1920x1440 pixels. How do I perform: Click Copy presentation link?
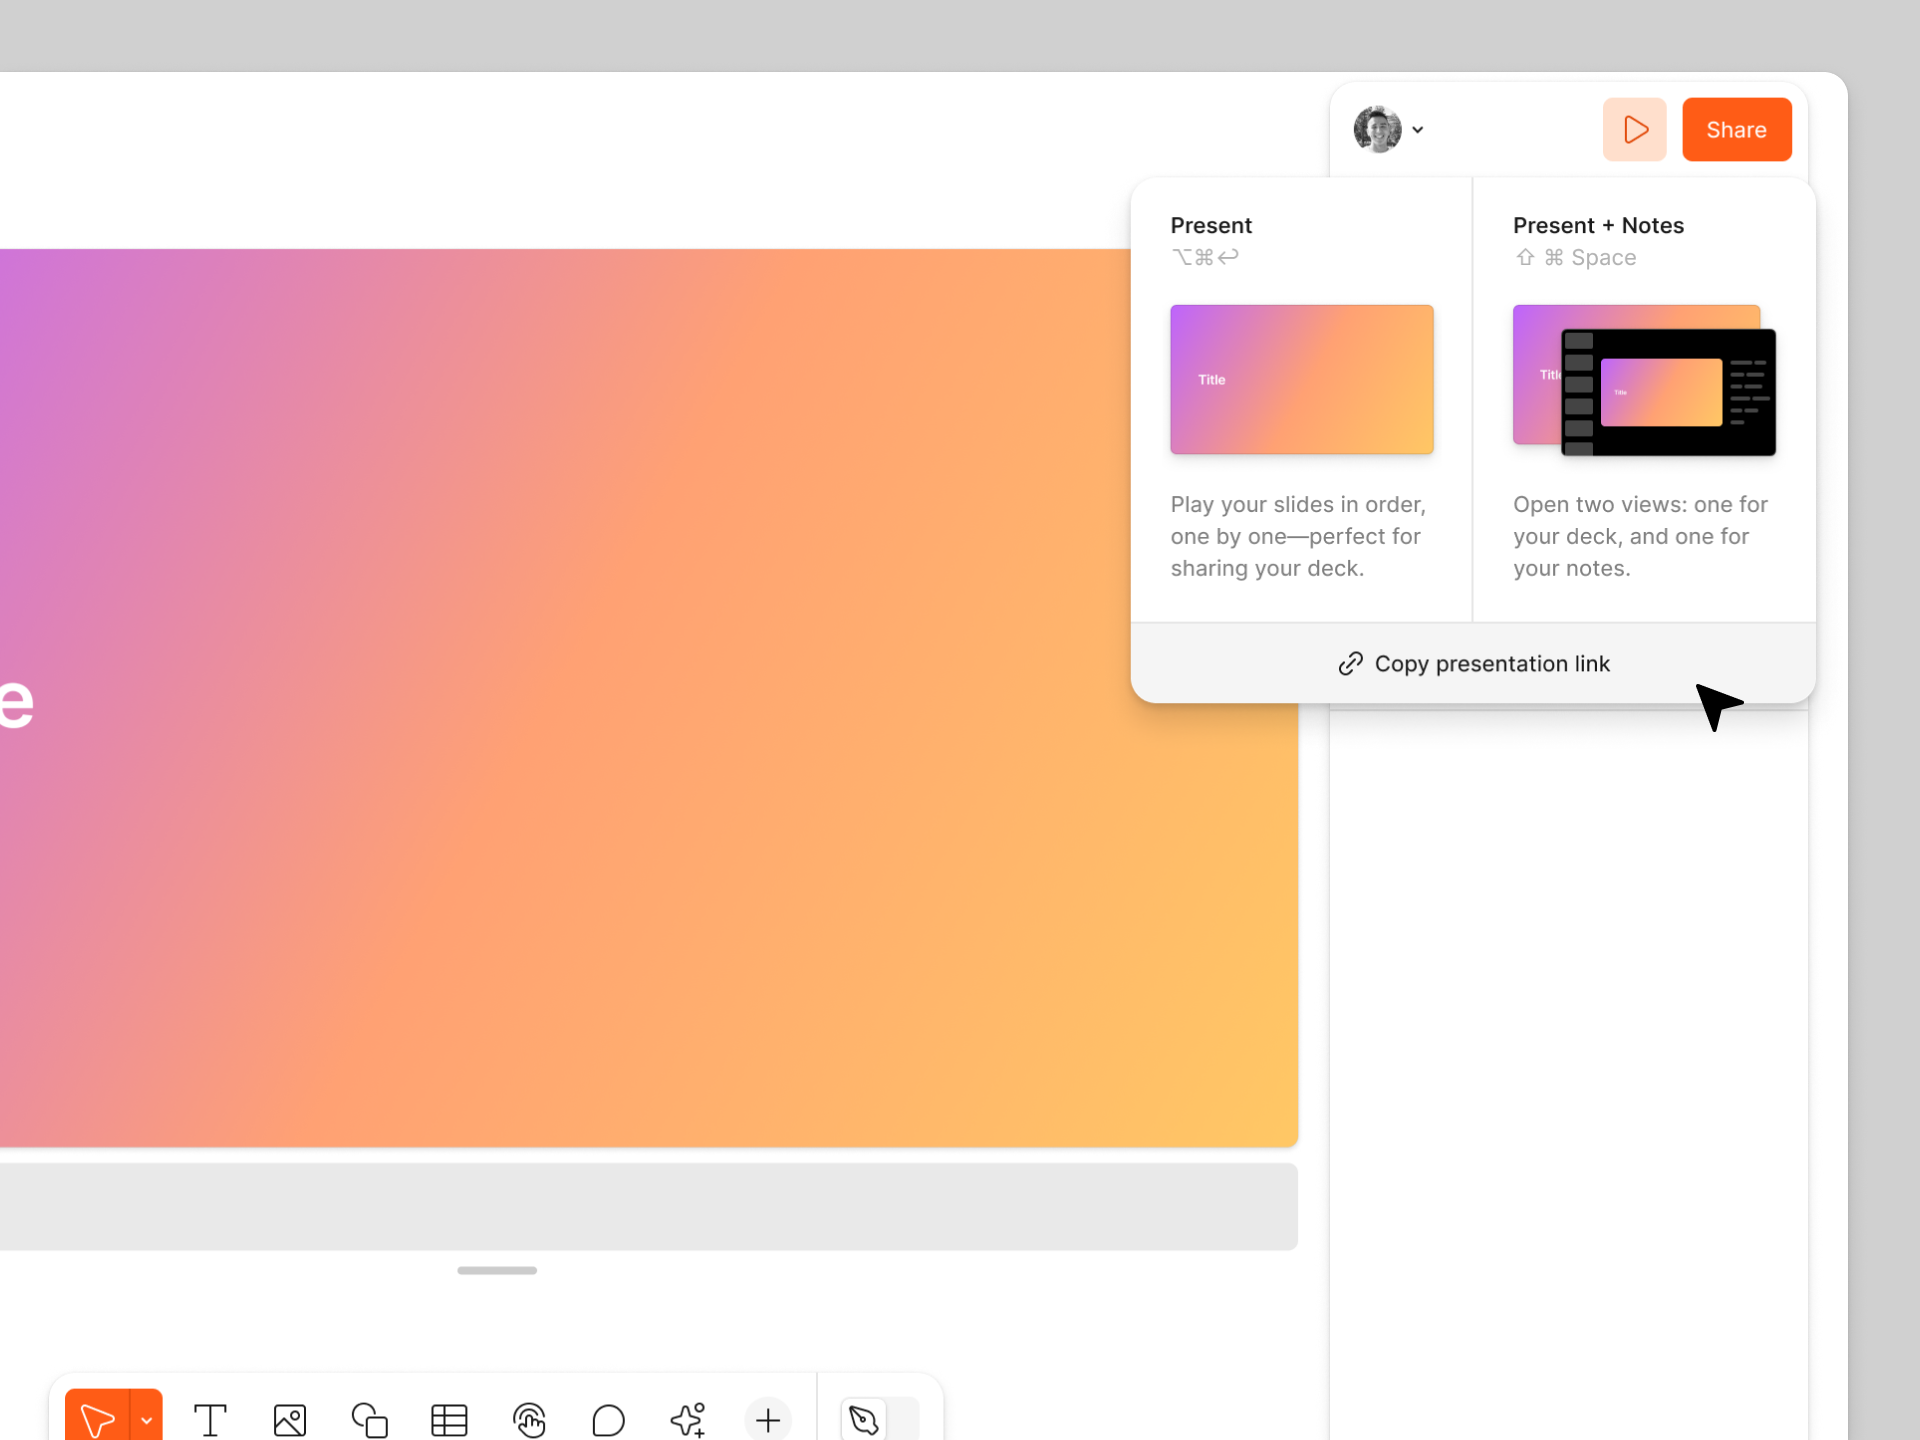coord(1474,664)
